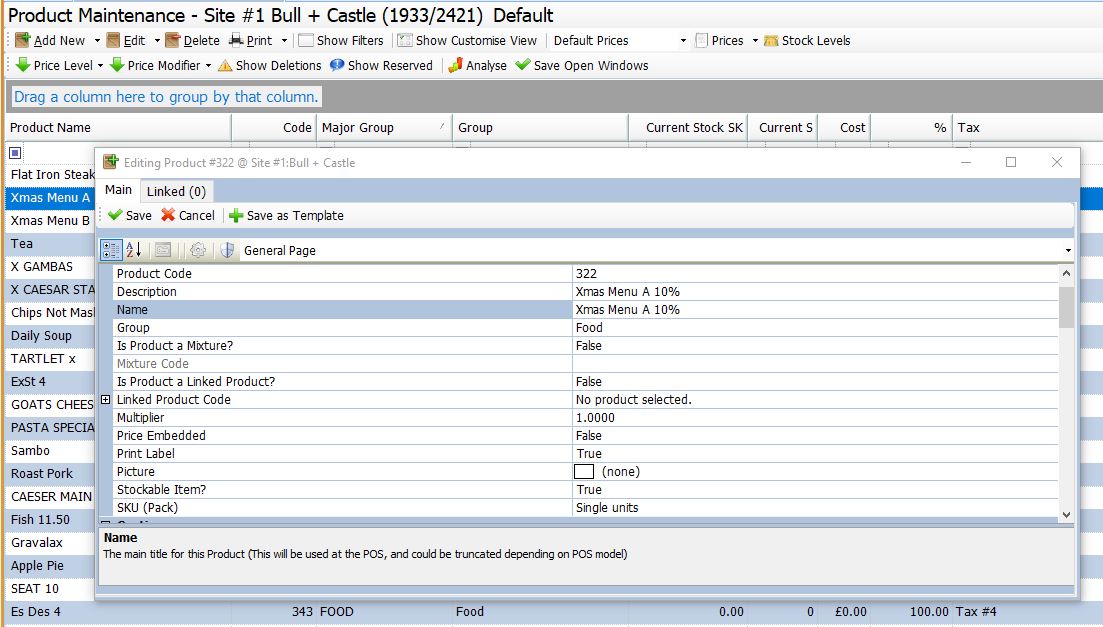This screenshot has width=1103, height=627.
Task: Click Show Reserved button
Action: click(x=381, y=65)
